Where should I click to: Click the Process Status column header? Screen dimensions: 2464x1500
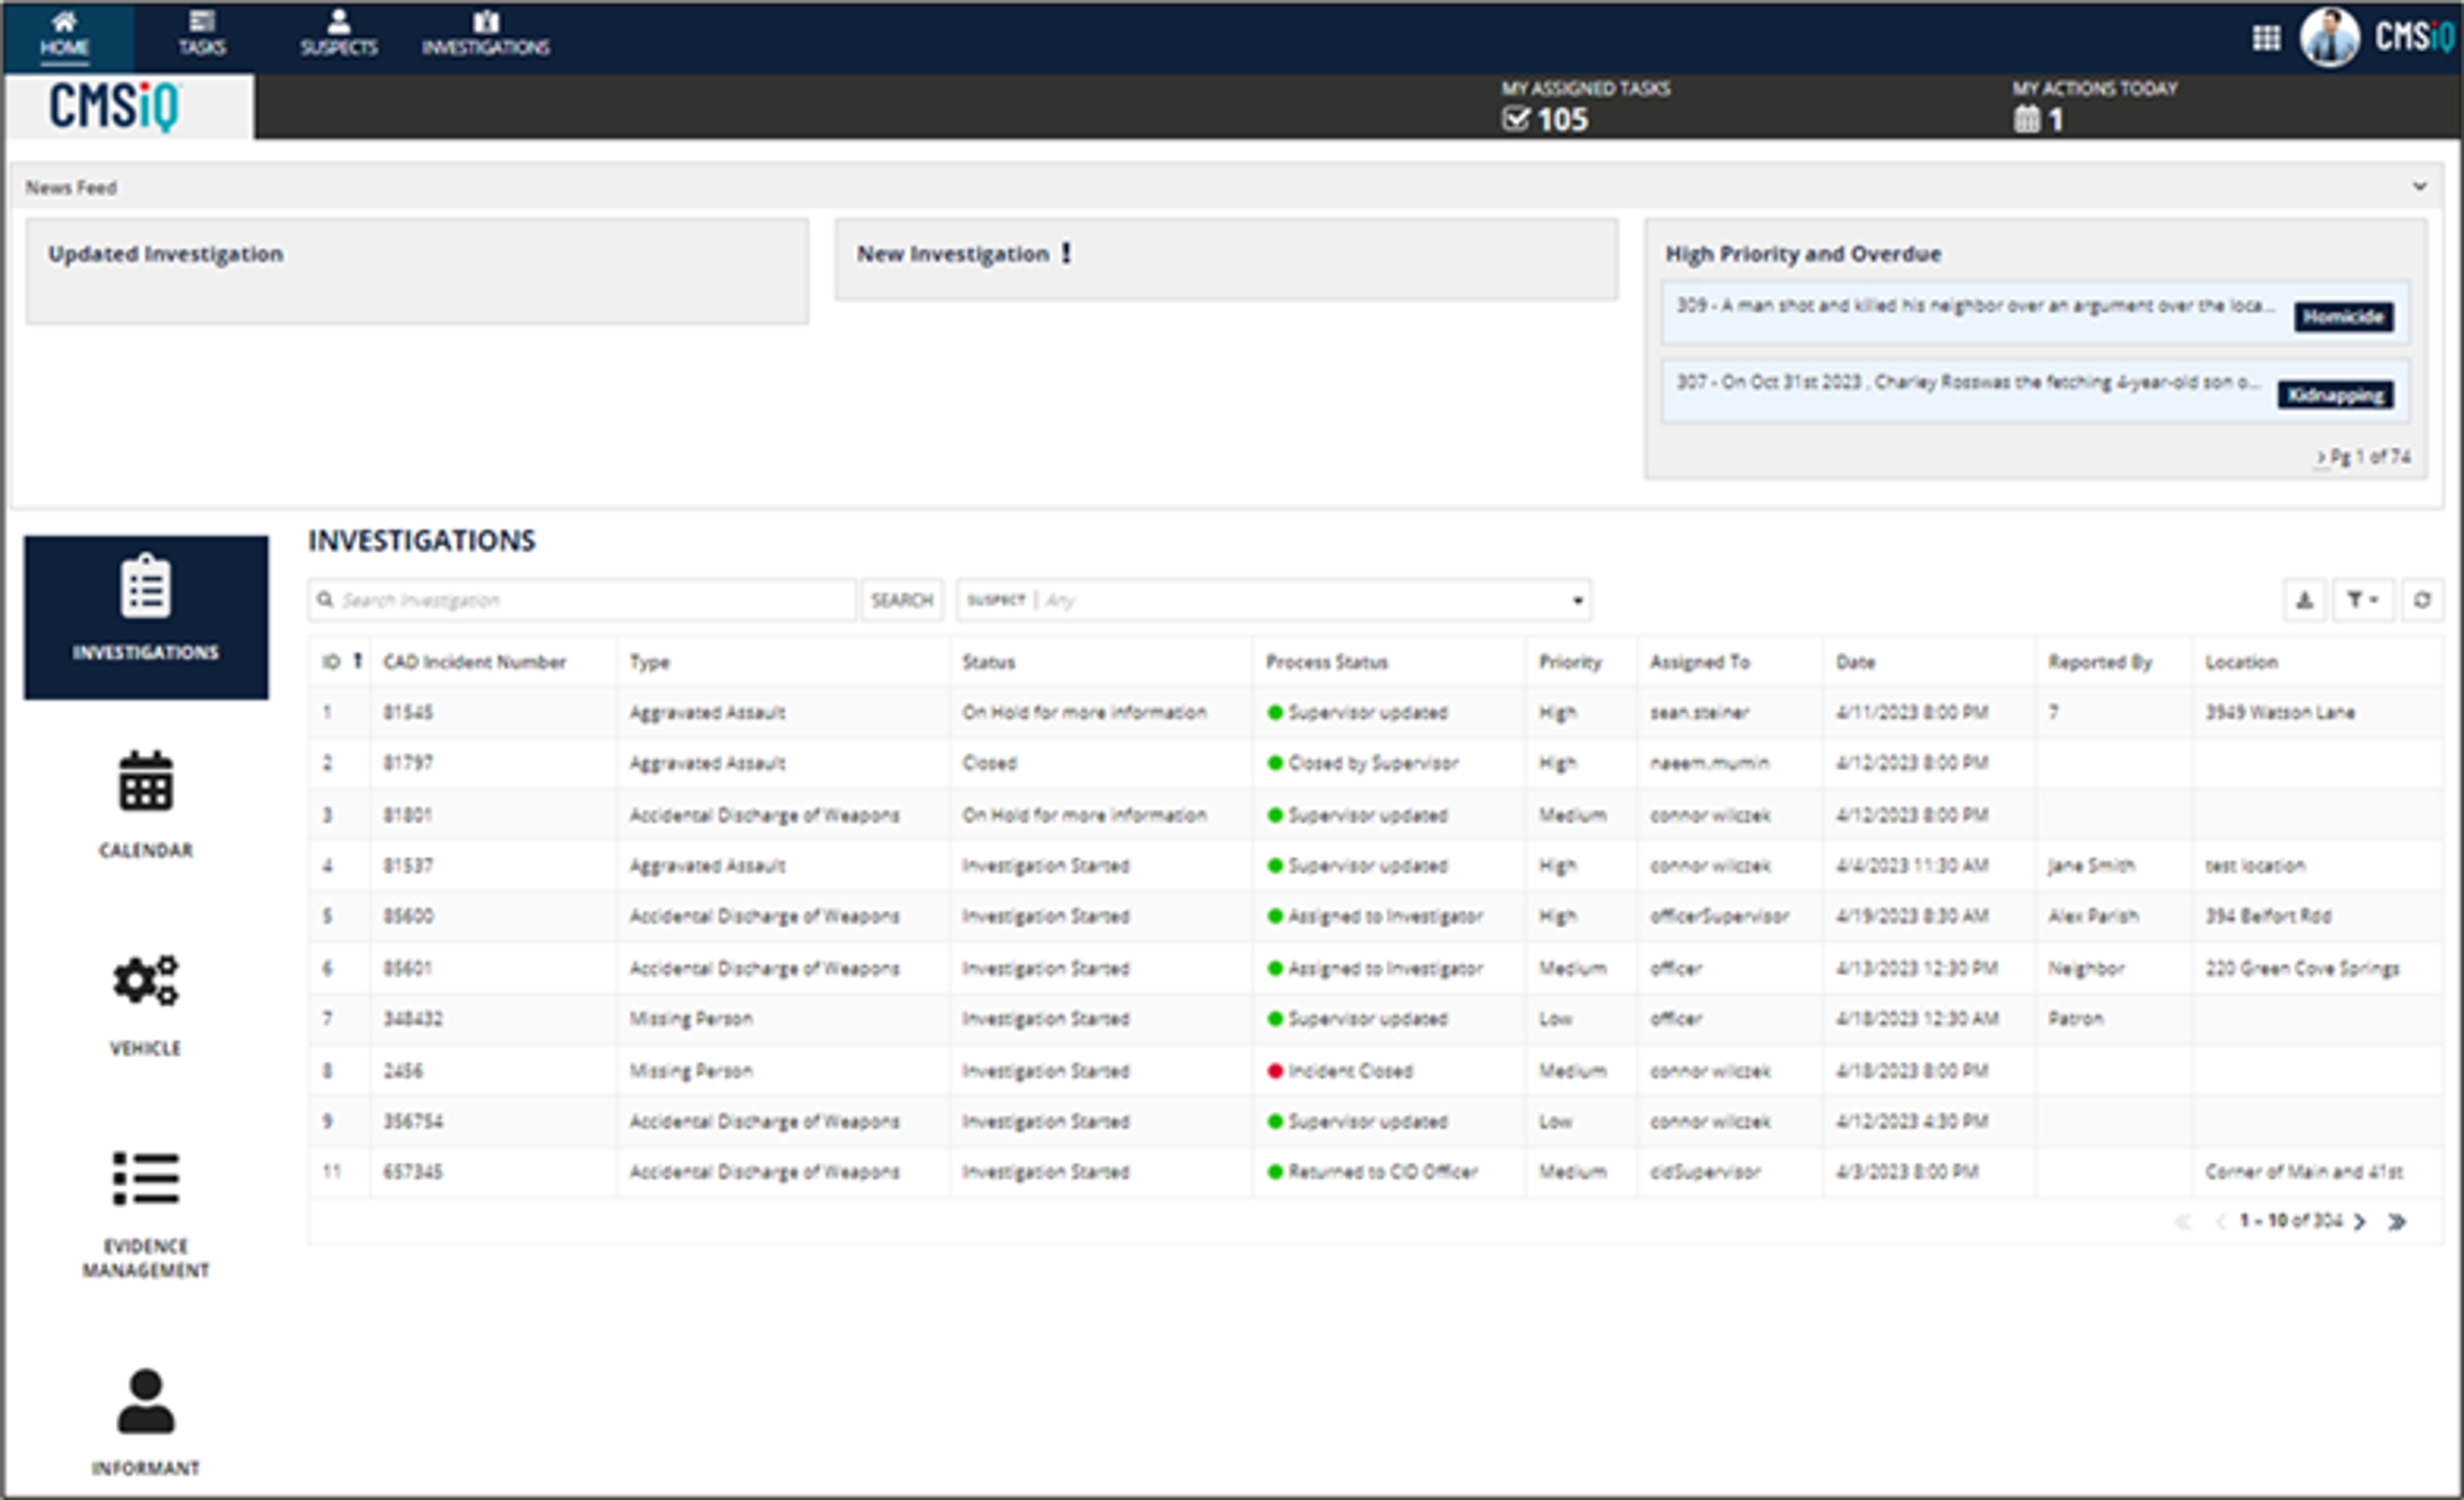1327,662
